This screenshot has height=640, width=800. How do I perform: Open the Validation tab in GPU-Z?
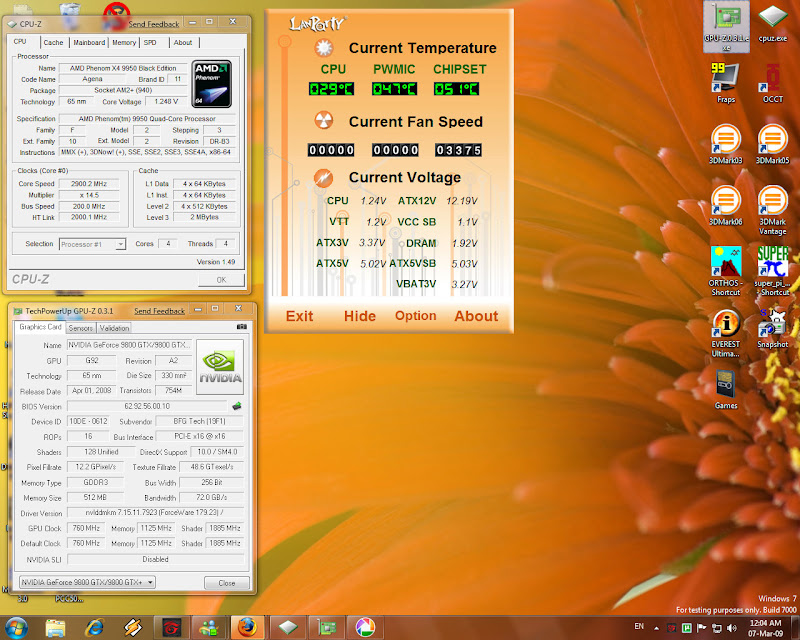[114, 328]
